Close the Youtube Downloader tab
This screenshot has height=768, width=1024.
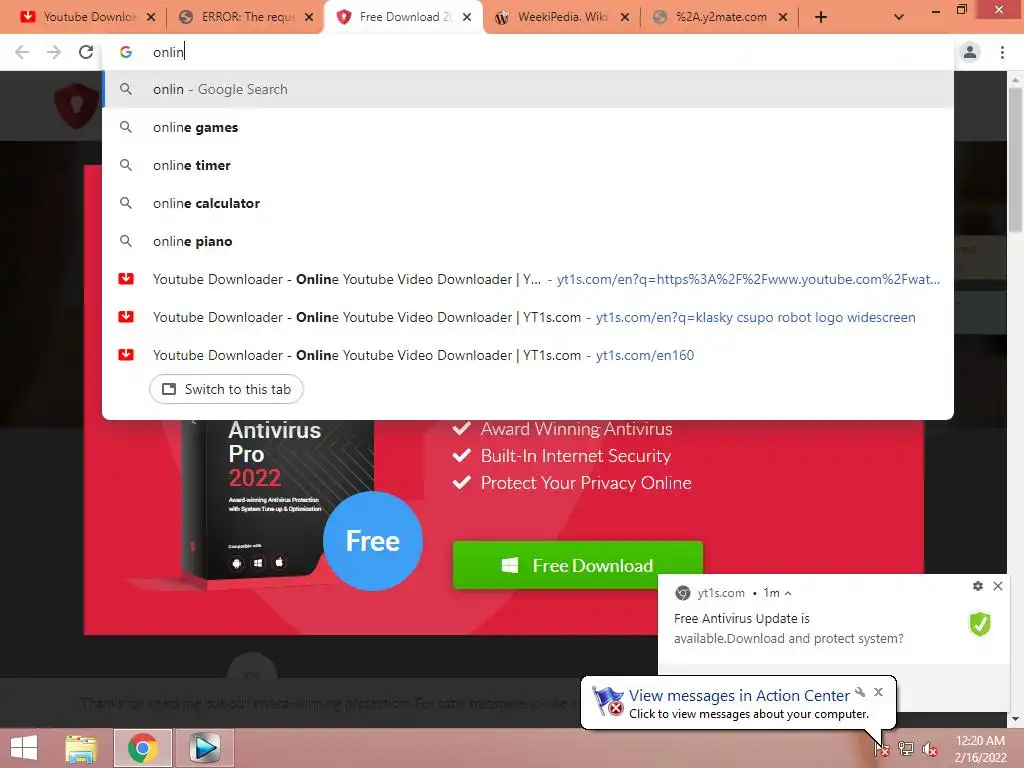click(151, 17)
